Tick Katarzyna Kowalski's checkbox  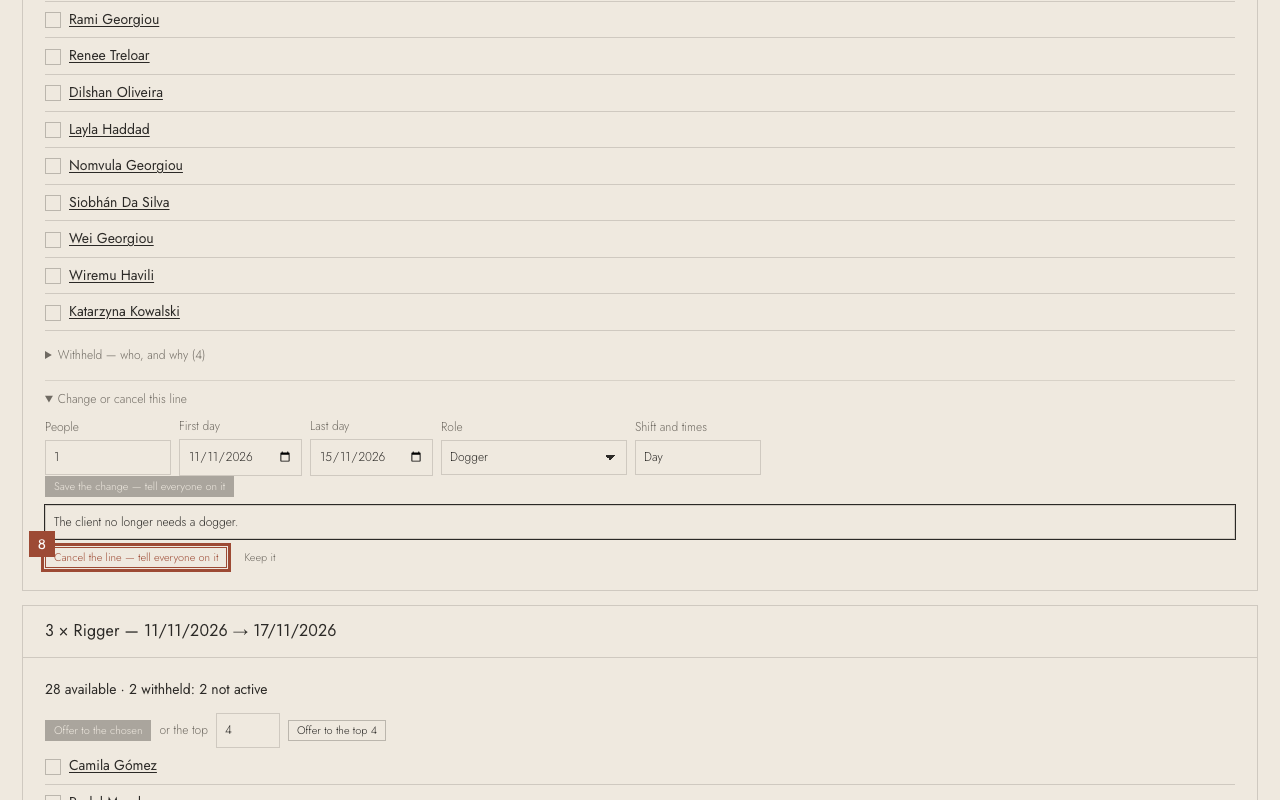tap(53, 313)
